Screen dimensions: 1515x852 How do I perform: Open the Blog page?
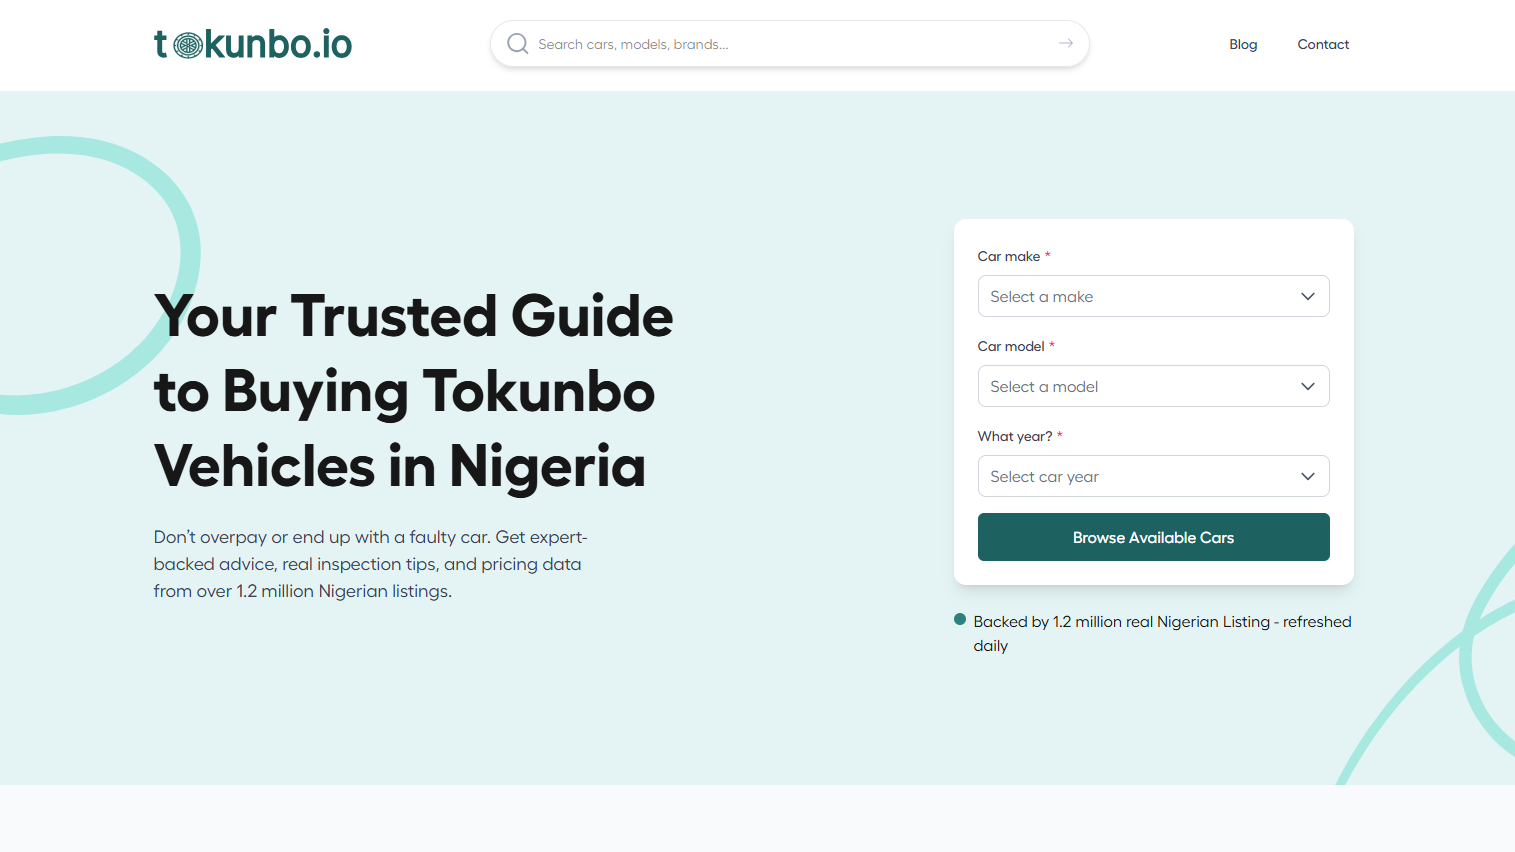pos(1243,44)
